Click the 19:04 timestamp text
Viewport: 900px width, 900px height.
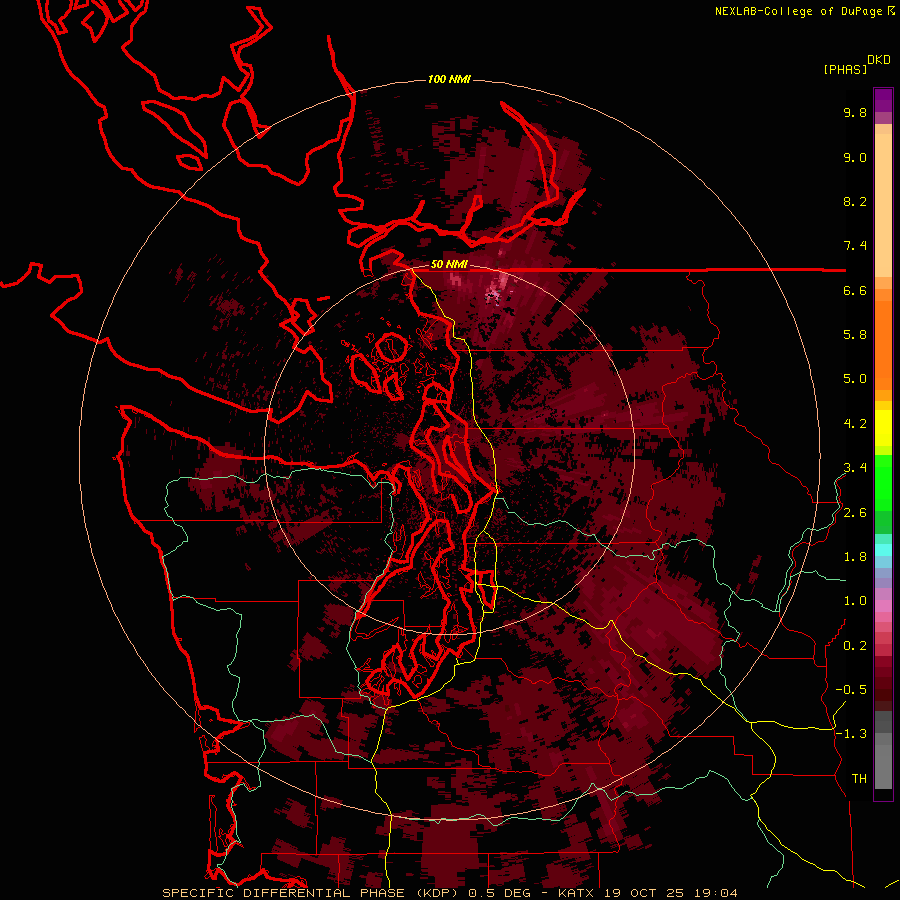tap(715, 893)
